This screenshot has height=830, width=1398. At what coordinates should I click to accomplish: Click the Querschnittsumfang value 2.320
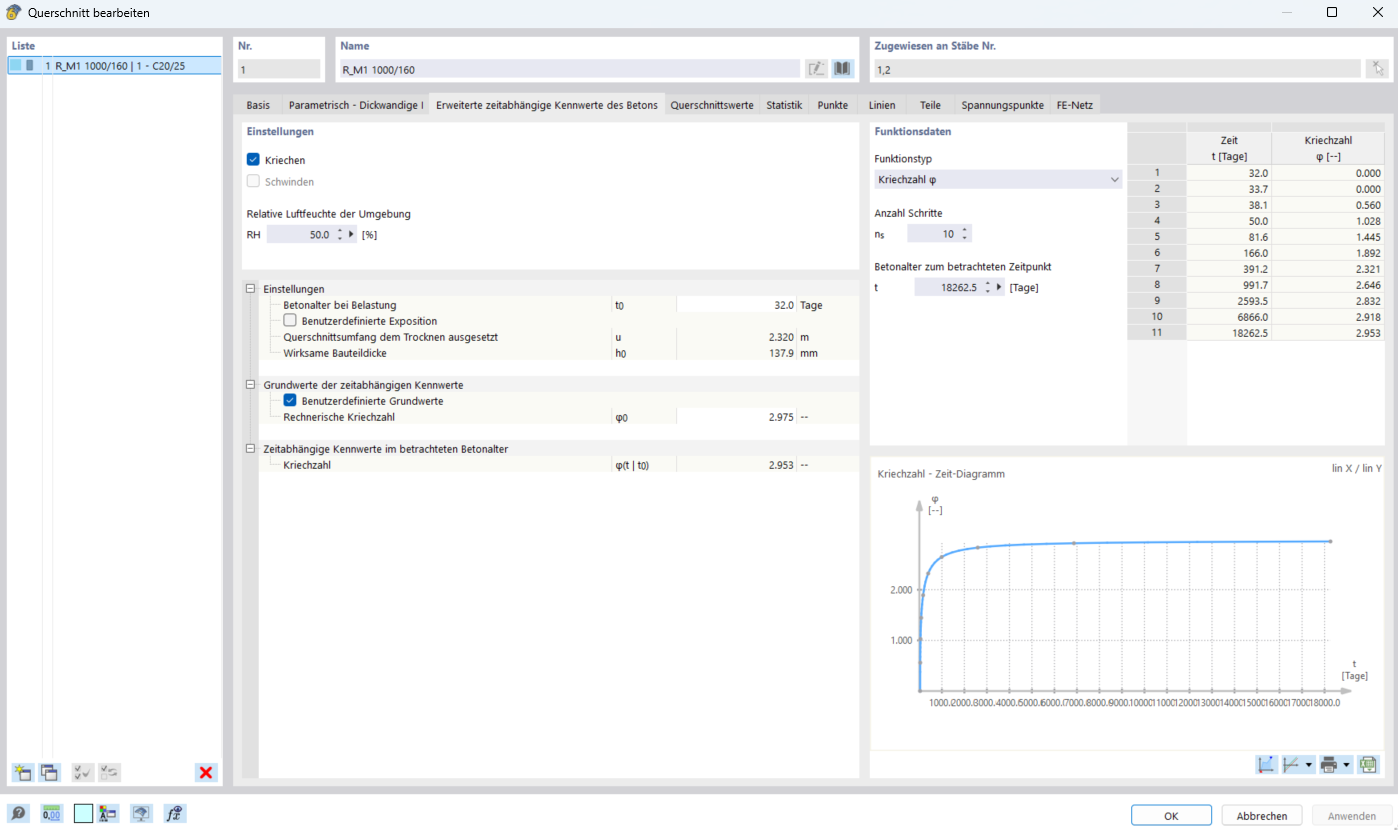[736, 337]
